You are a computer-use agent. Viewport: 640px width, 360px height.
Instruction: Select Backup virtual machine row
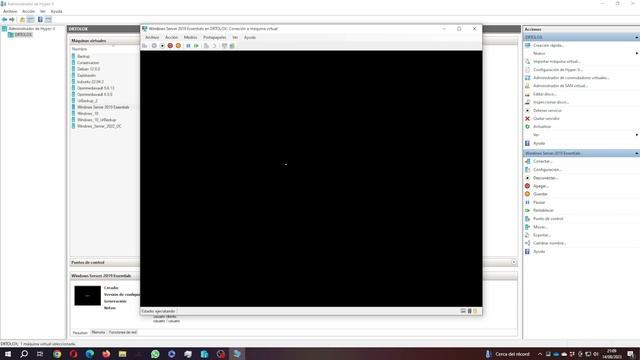(x=83, y=56)
